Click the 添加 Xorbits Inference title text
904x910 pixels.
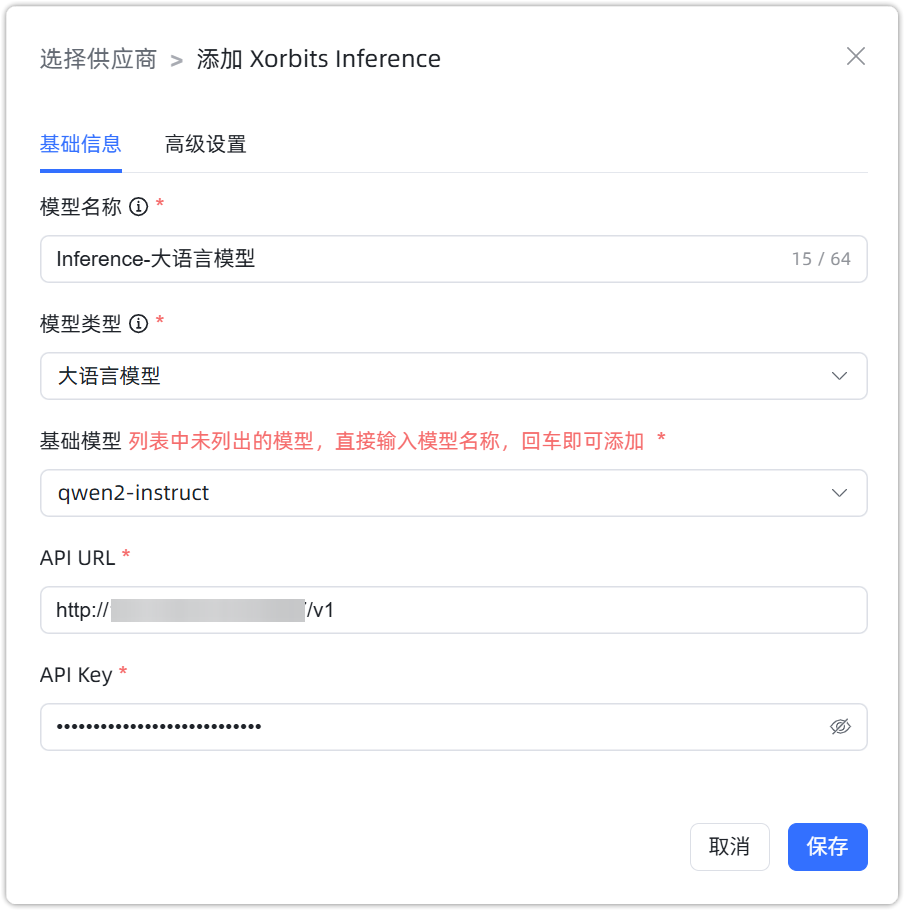point(318,59)
